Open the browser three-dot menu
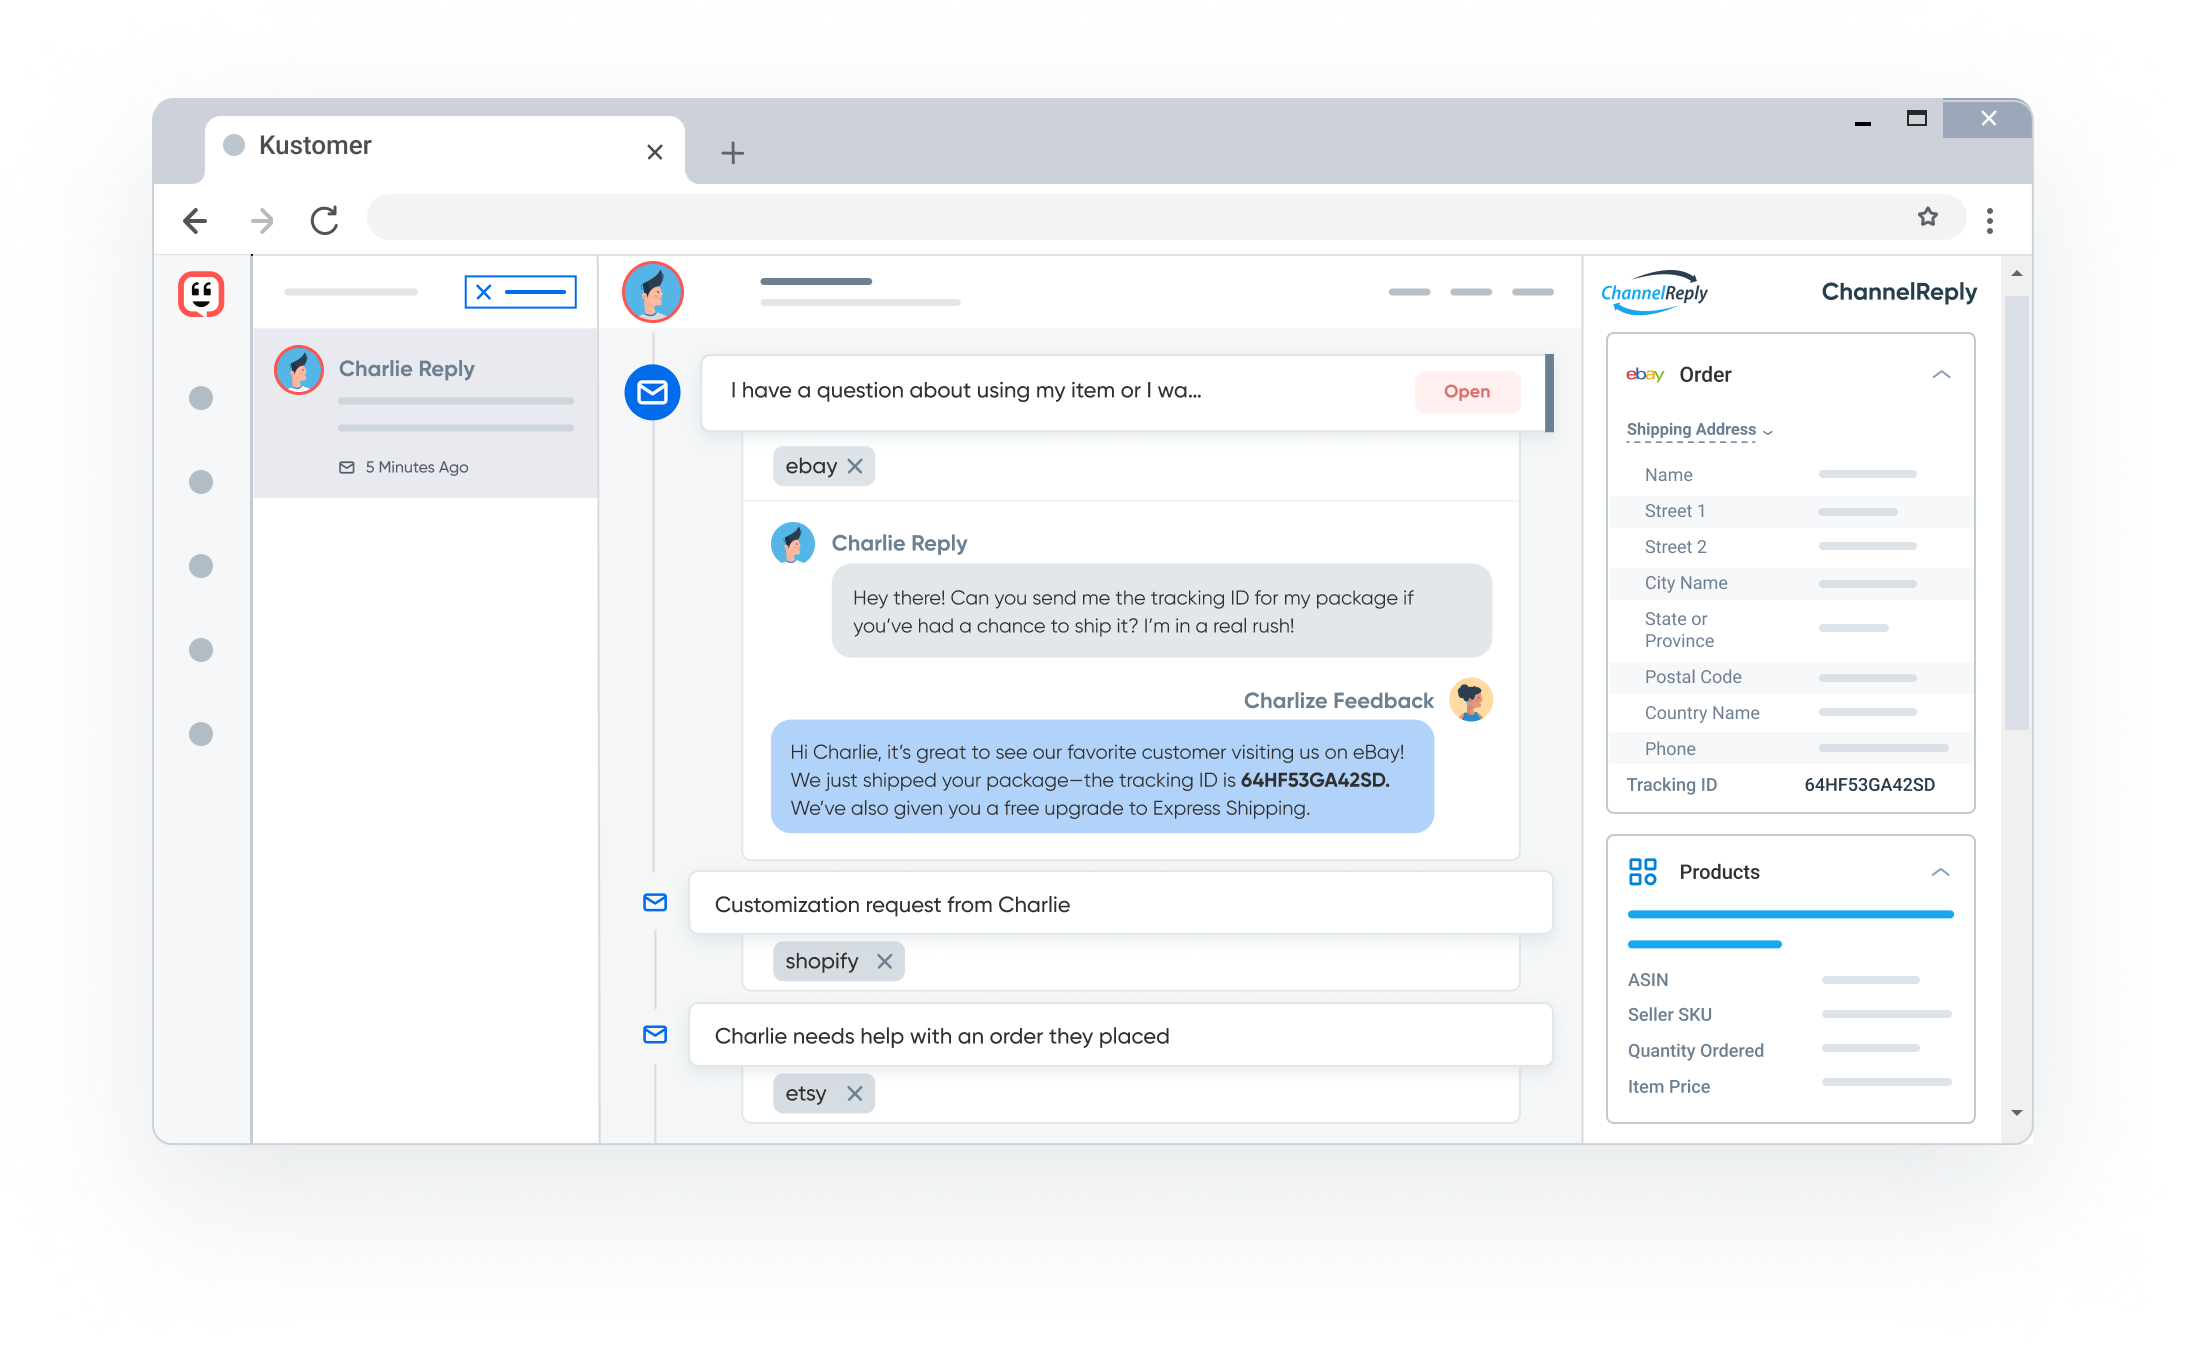Screen dimensions: 2186x1352 pyautogui.click(x=1990, y=220)
